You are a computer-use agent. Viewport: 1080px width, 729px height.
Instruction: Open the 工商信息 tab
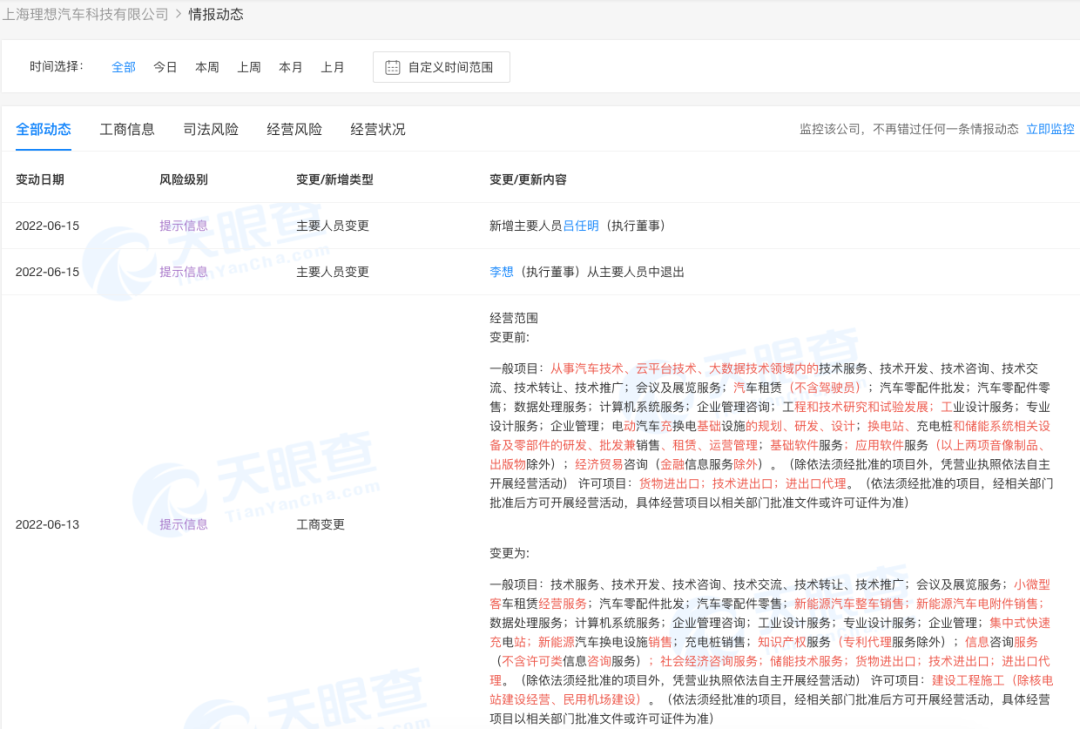(x=127, y=129)
